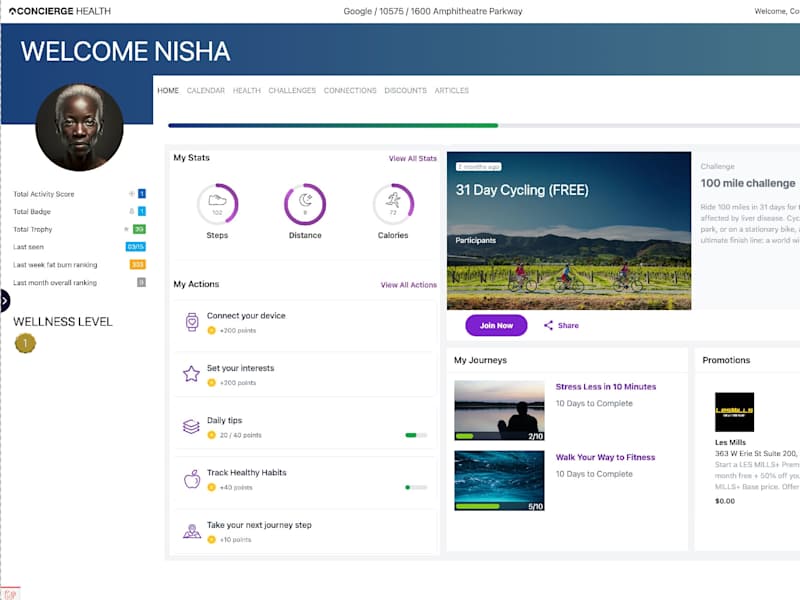Open the View All Actions link
This screenshot has height=600, width=800.
coord(408,285)
